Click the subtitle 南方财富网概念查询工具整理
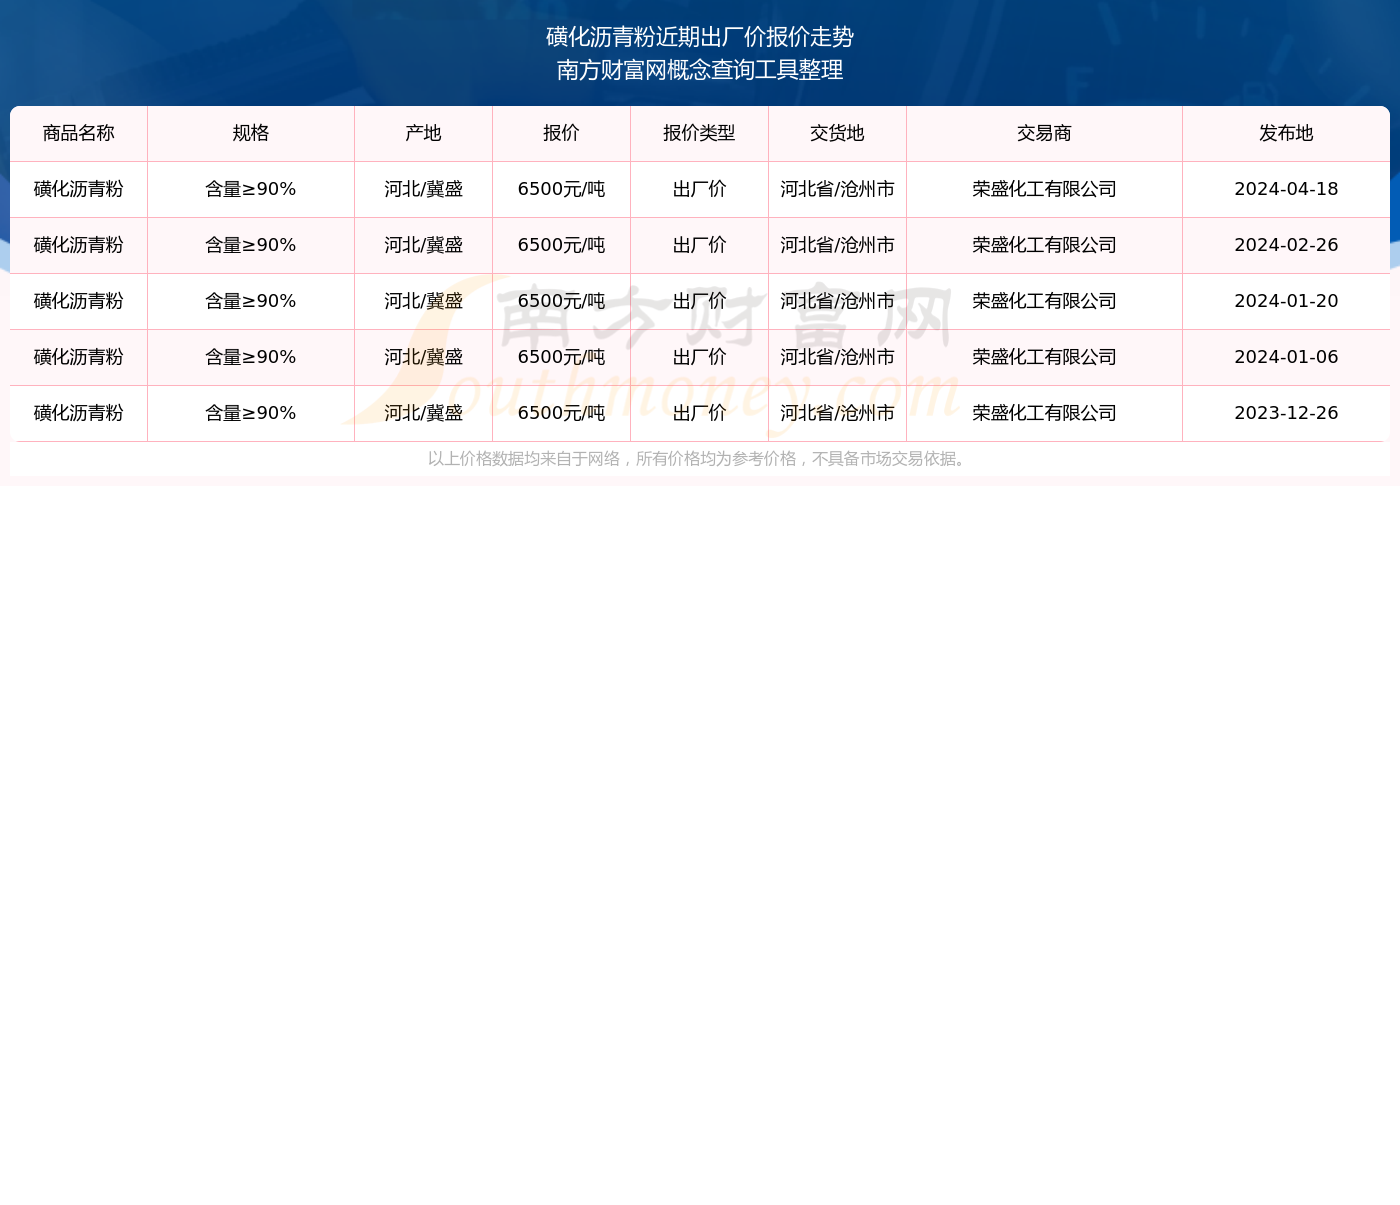The height and width of the screenshot is (1205, 1400). point(700,70)
